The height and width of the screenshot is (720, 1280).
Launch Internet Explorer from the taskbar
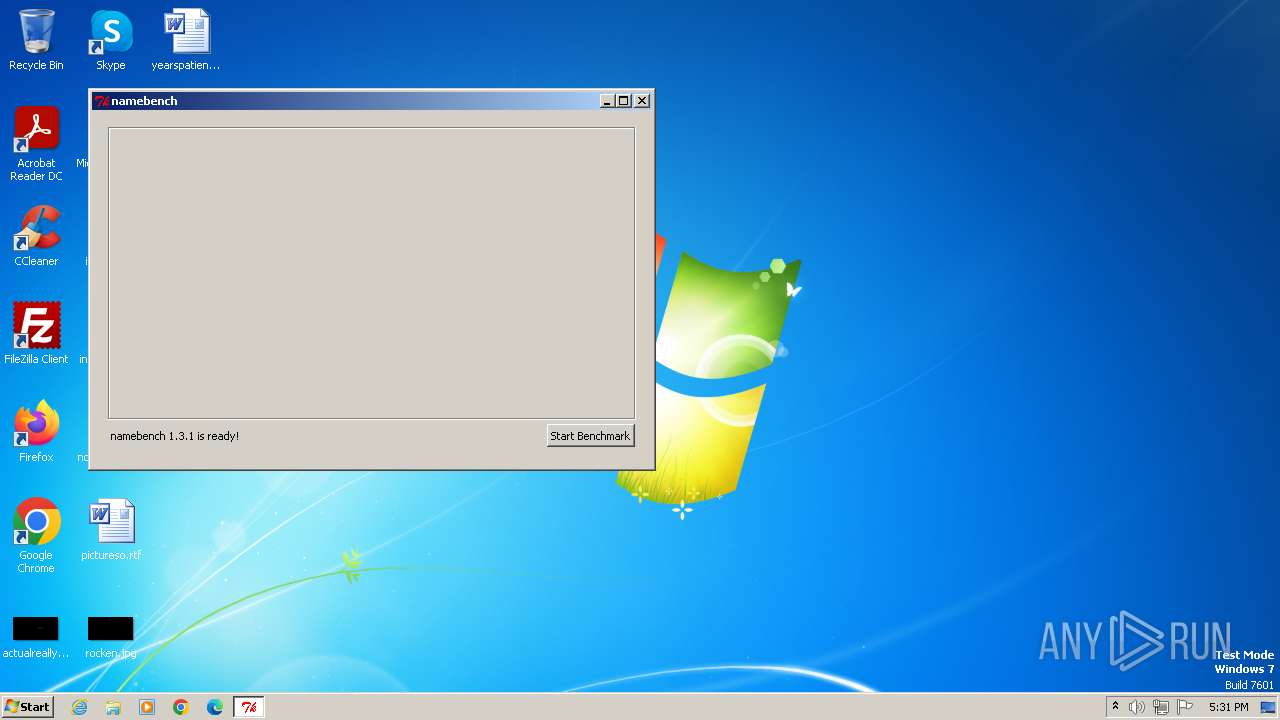coord(79,707)
